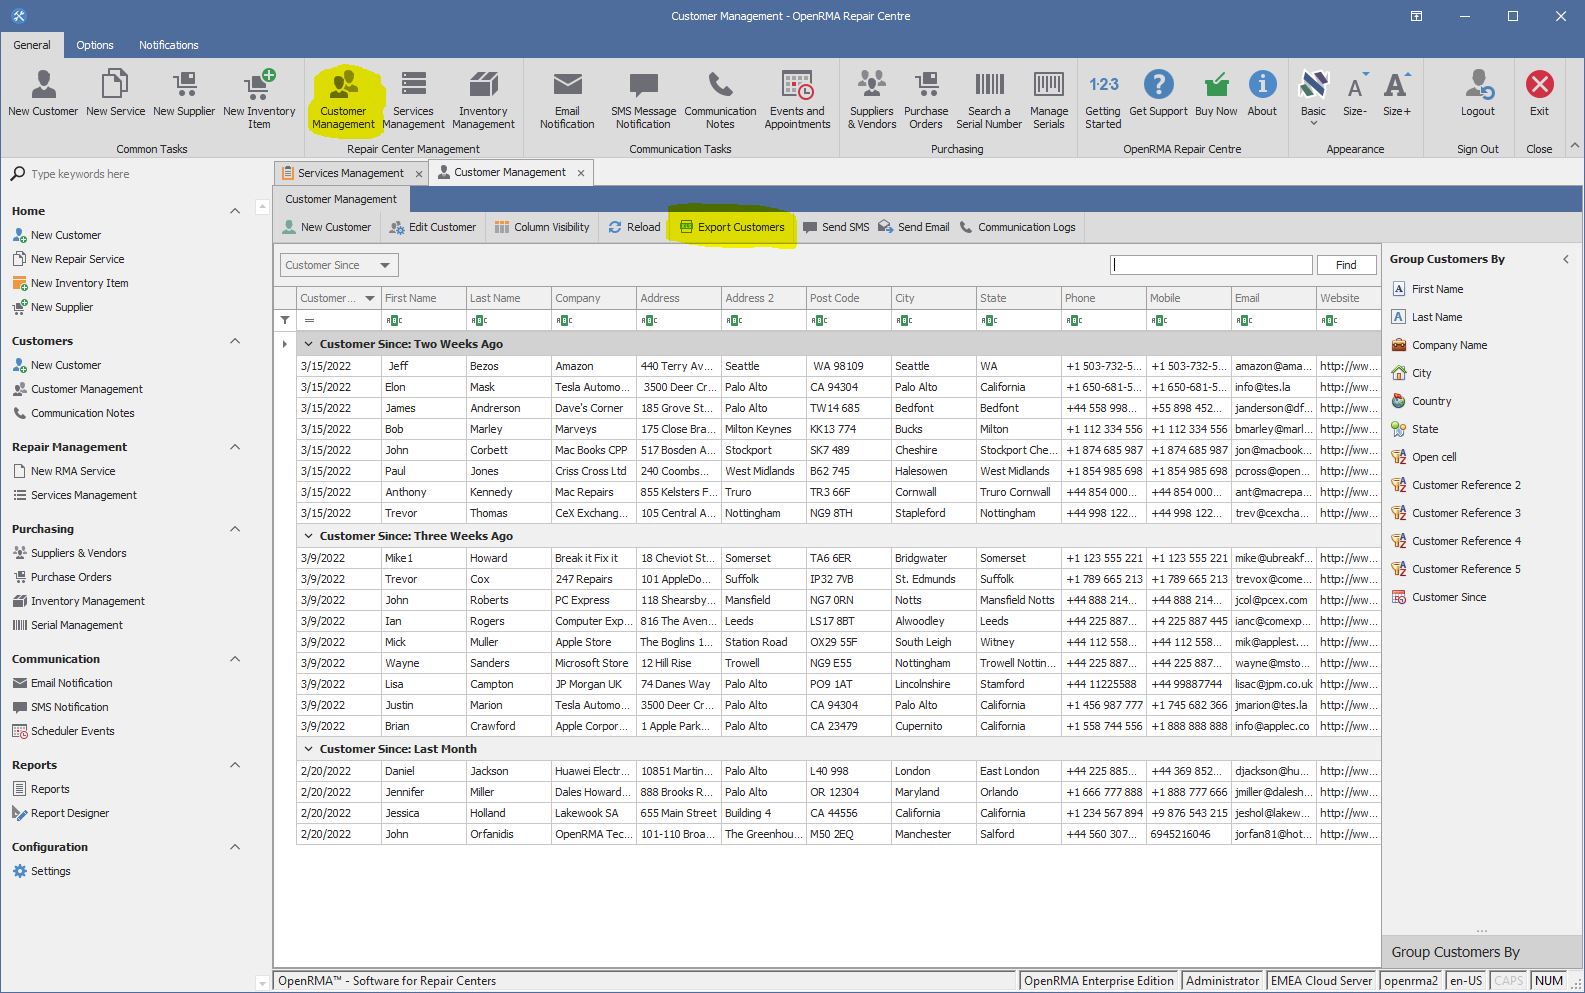Open Suppliers & Vendors ribbon icon
1585x993 pixels.
872,100
